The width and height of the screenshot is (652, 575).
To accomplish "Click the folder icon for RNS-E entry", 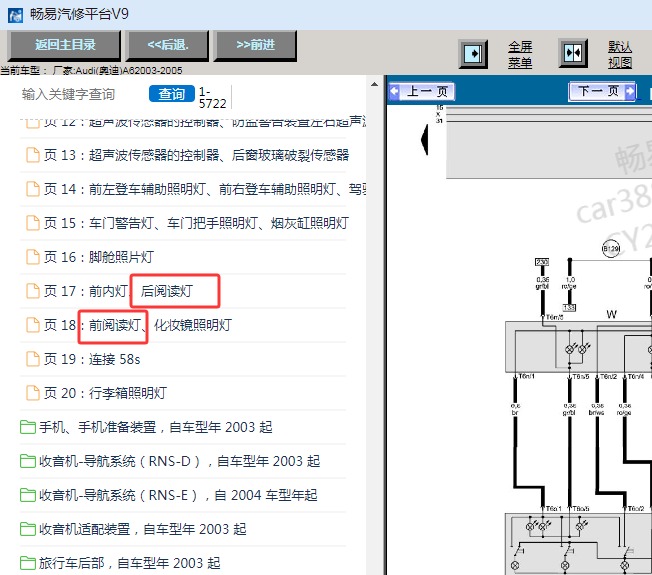I will tap(28, 495).
